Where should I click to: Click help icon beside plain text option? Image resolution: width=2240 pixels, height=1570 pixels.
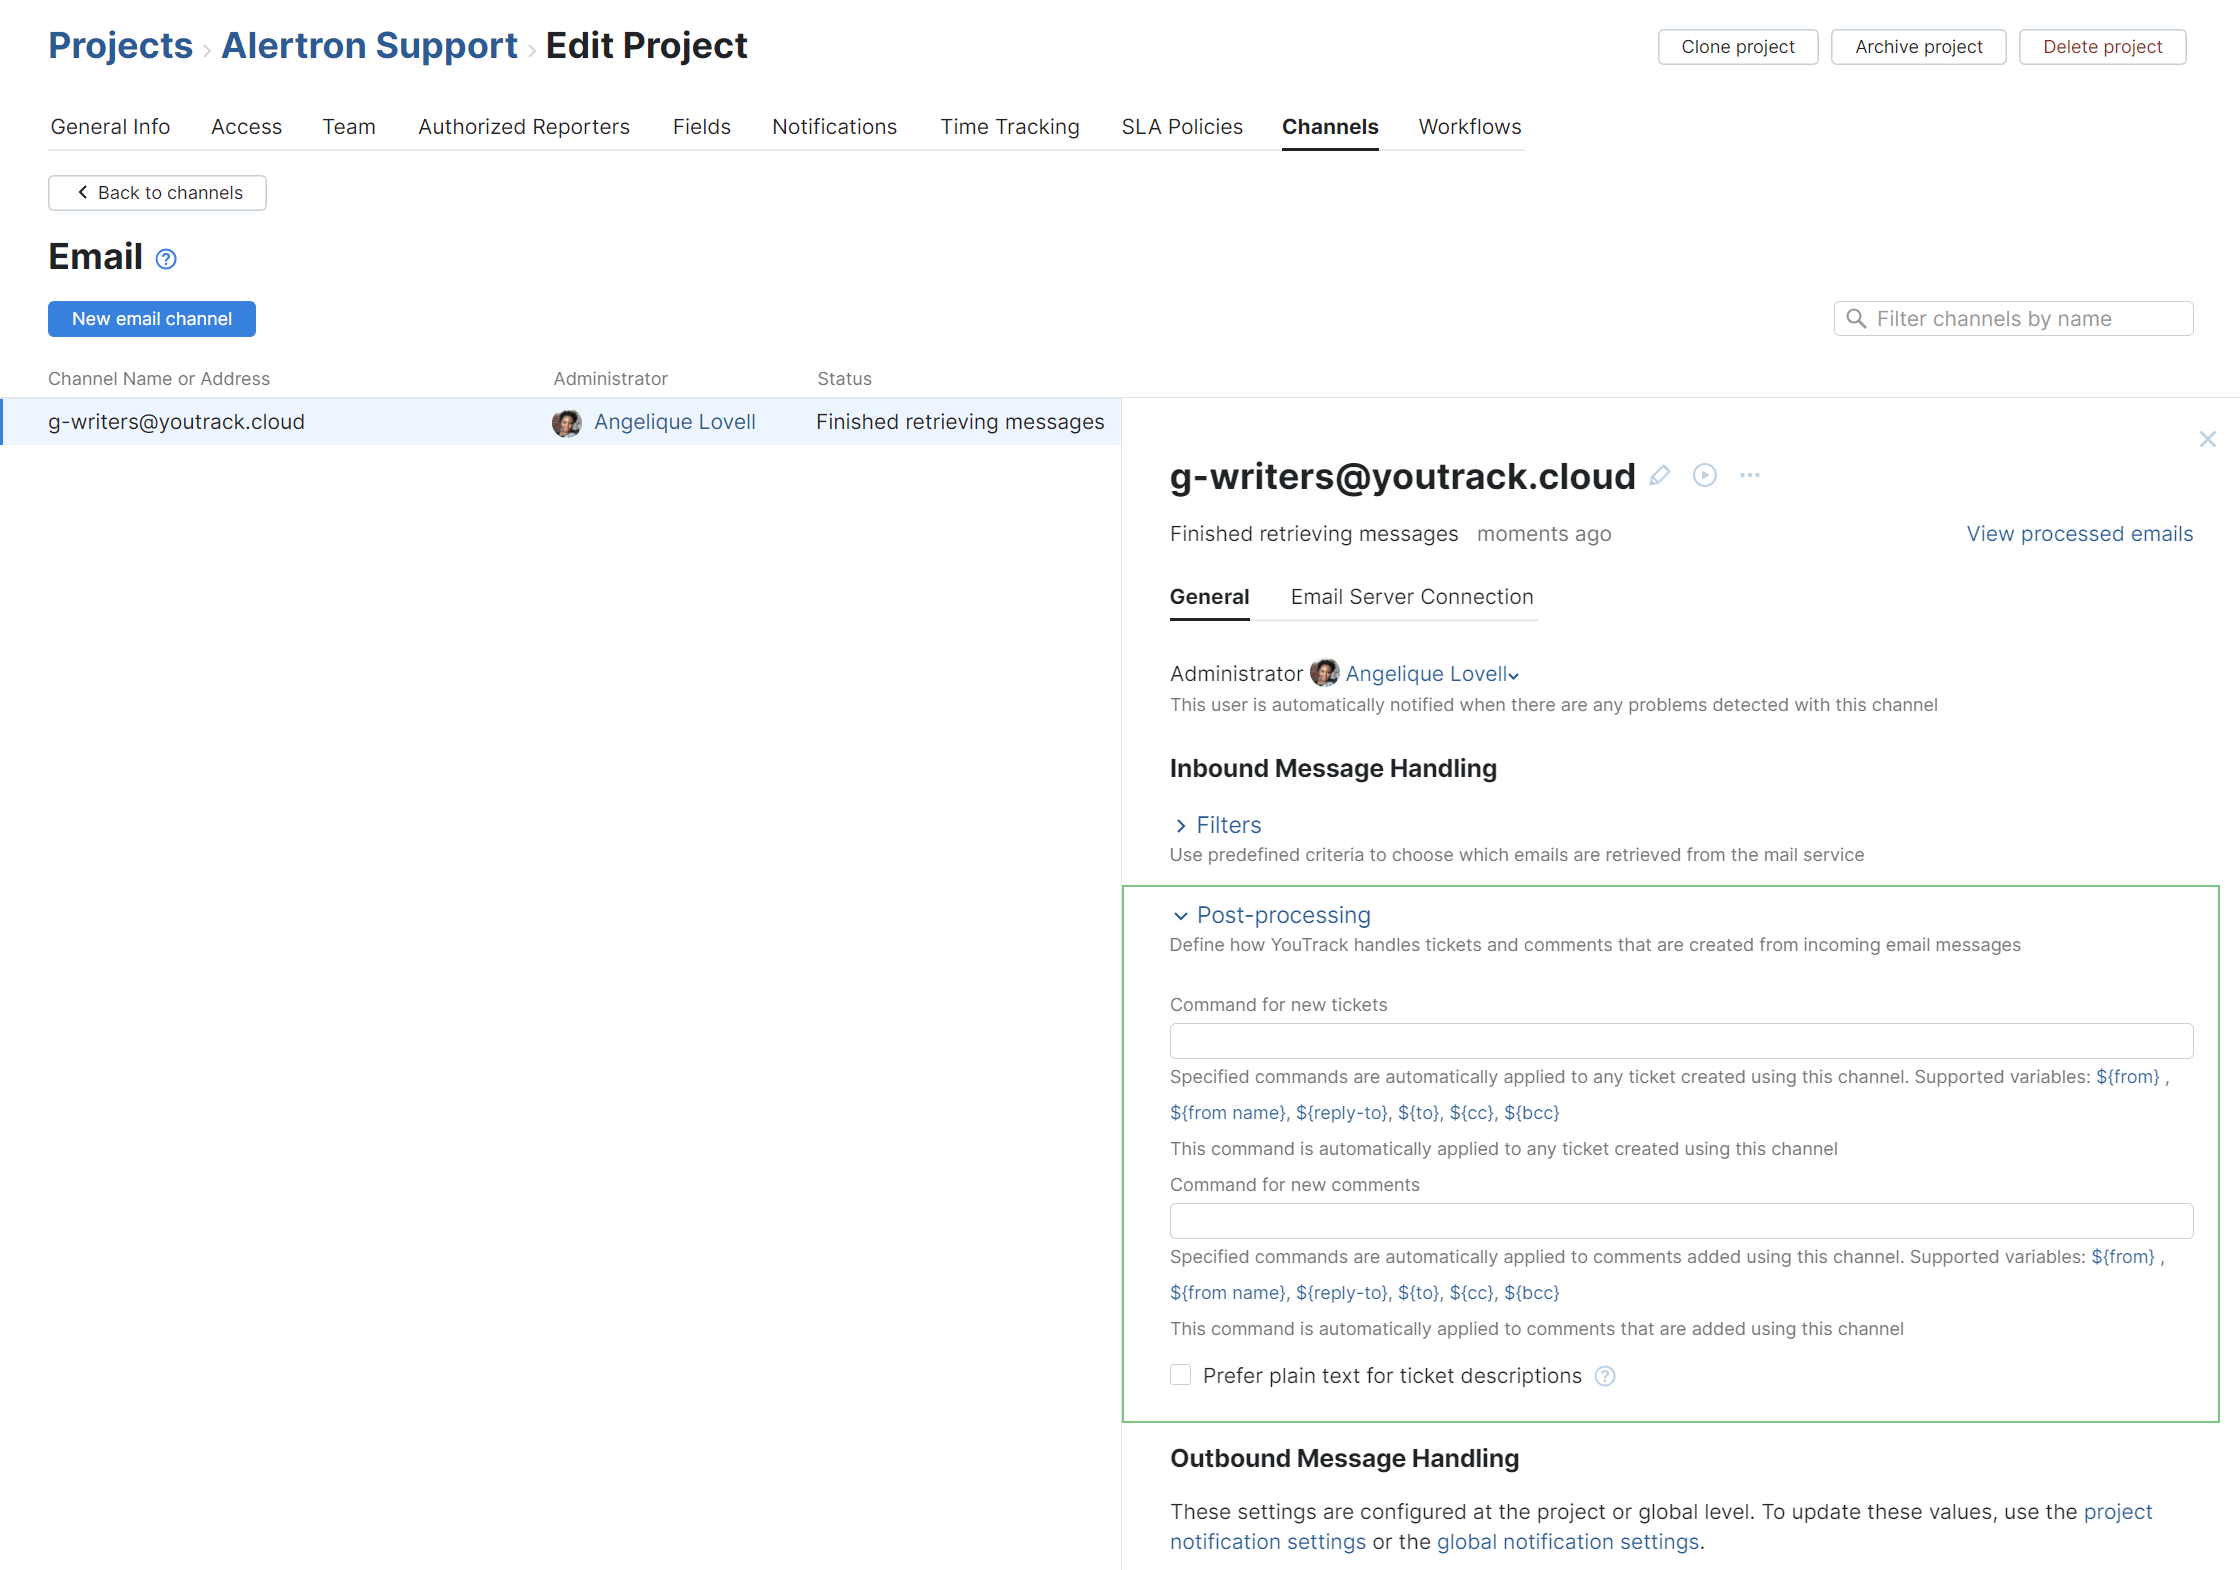[1605, 1377]
